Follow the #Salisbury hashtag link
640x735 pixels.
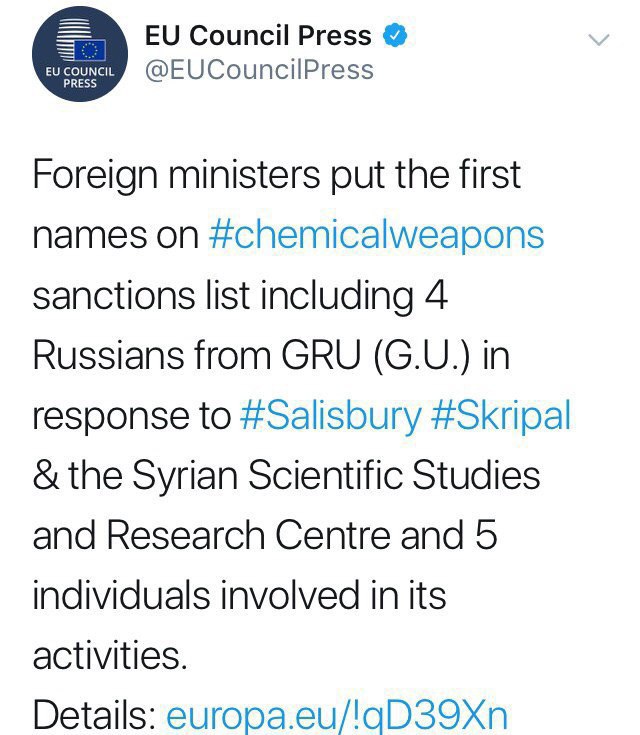pyautogui.click(x=331, y=416)
